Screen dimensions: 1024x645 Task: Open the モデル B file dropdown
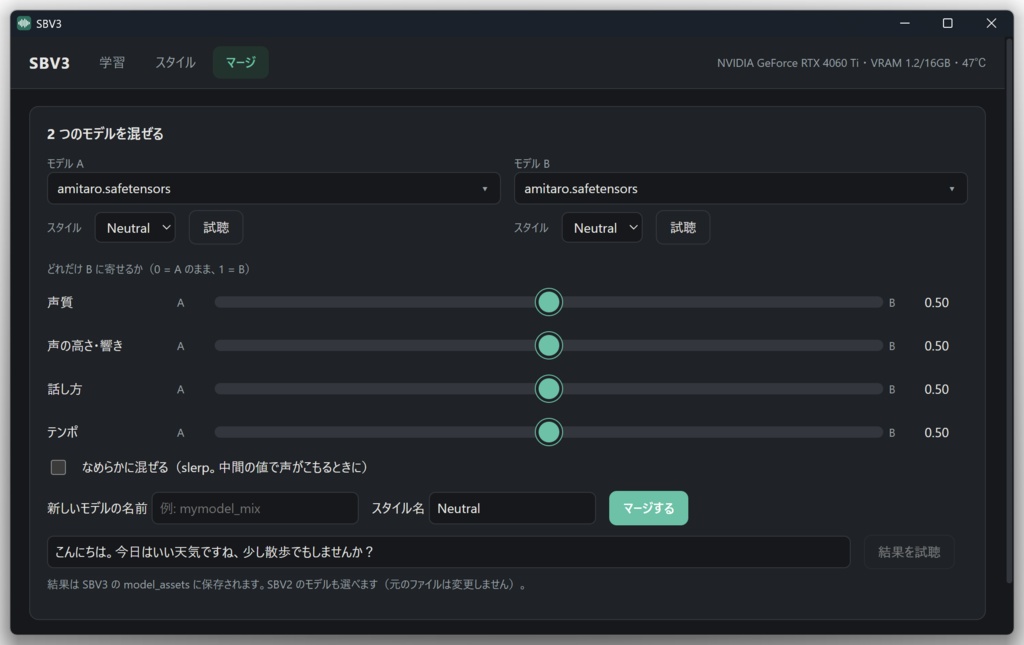pos(741,189)
